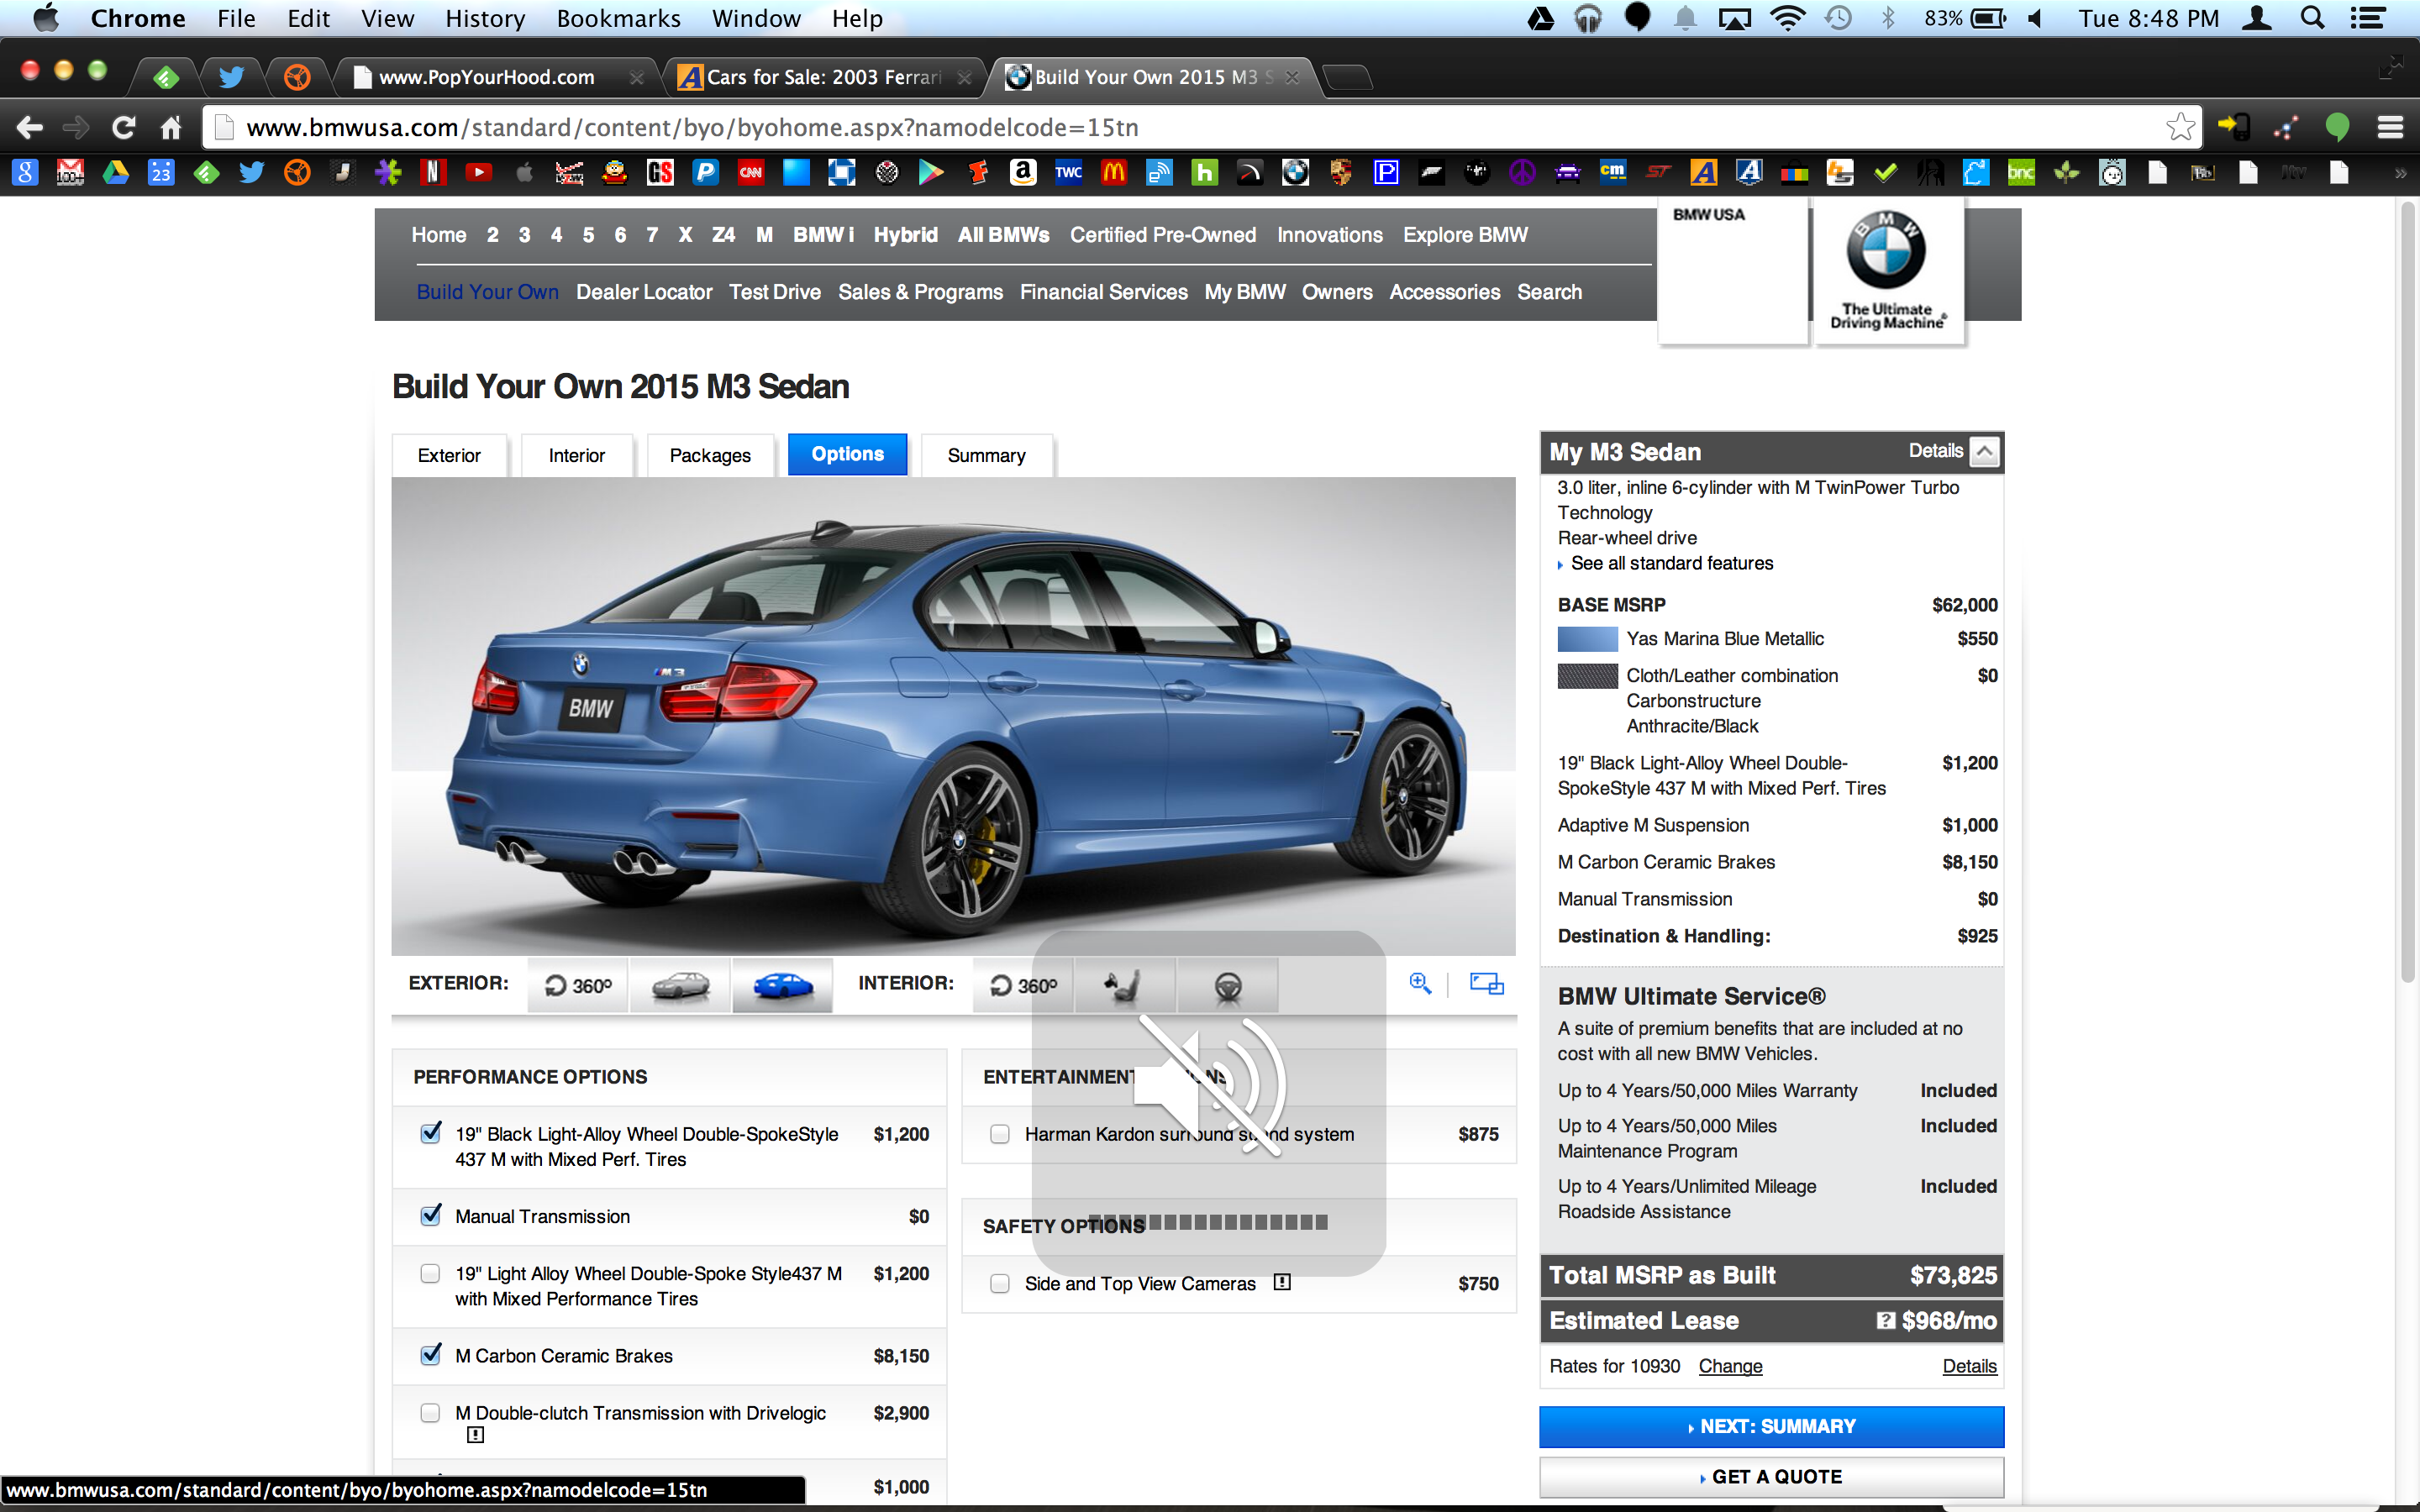This screenshot has width=2420, height=1512.
Task: Zoom into the car image
Action: pos(1420,983)
